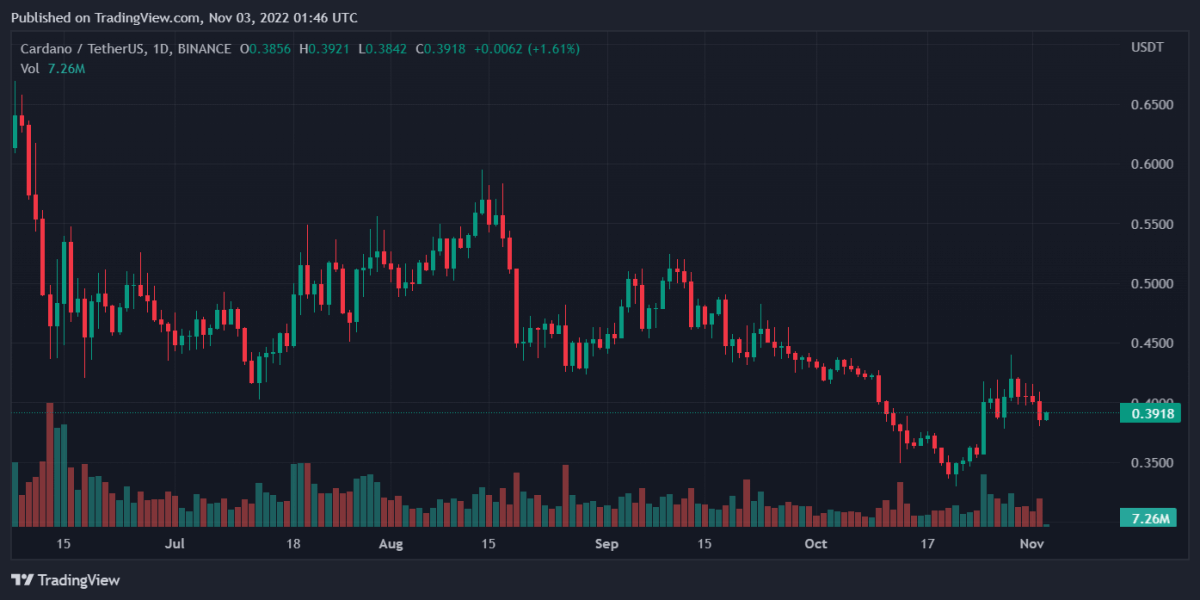The height and width of the screenshot is (600, 1200).
Task: Click the Sep date label on time axis
Action: [607, 544]
